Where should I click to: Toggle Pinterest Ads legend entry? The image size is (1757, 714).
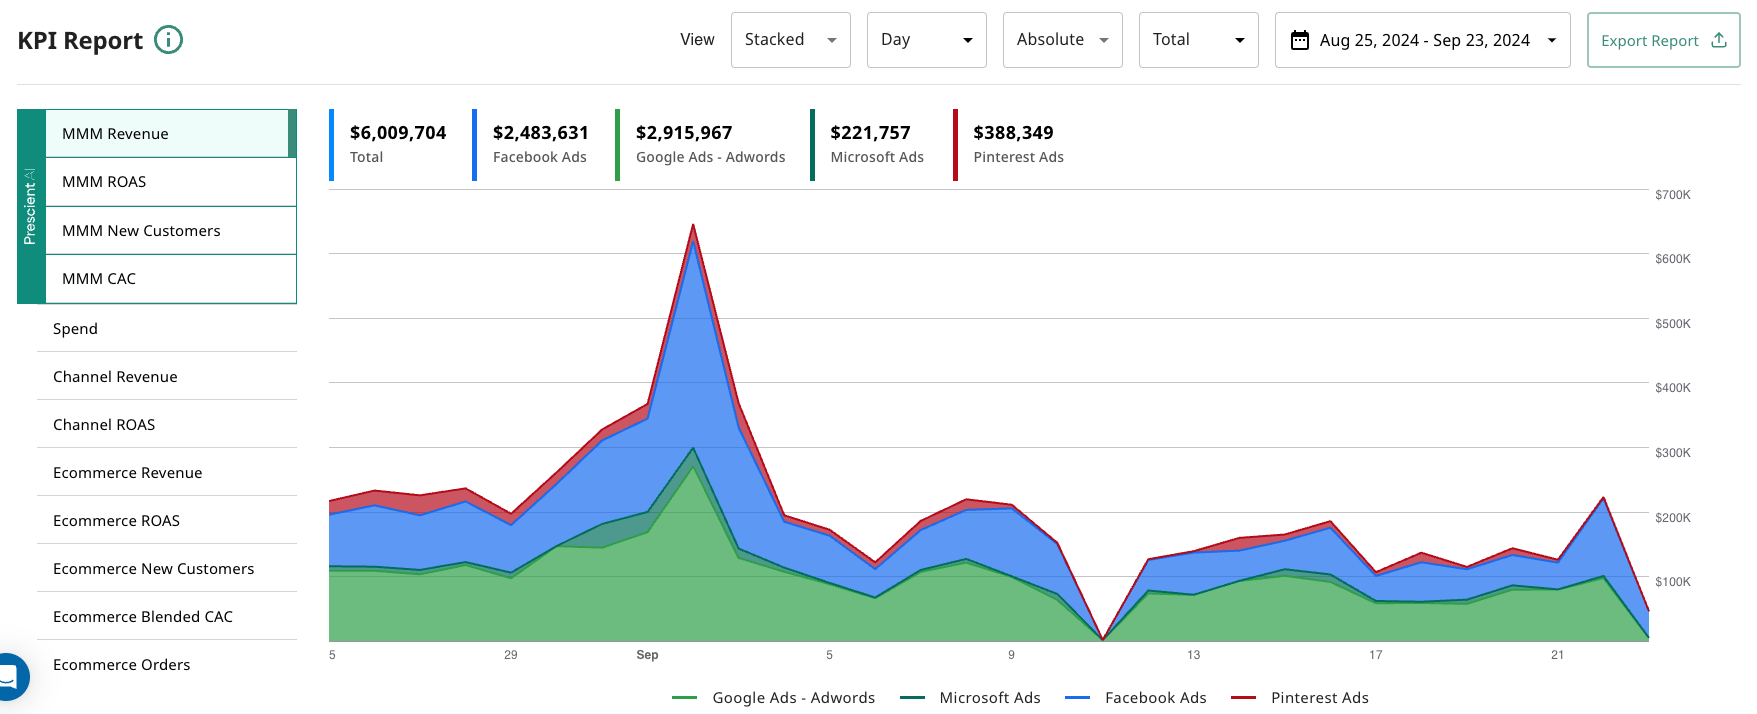1300,698
